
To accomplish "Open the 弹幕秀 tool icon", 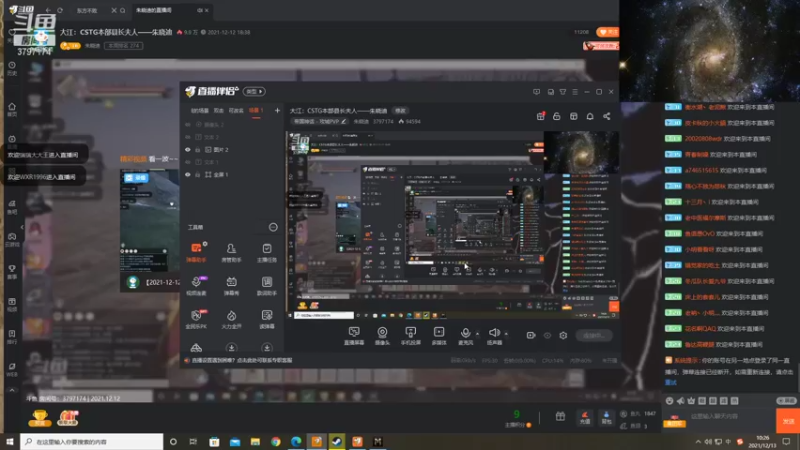I will (231, 286).
